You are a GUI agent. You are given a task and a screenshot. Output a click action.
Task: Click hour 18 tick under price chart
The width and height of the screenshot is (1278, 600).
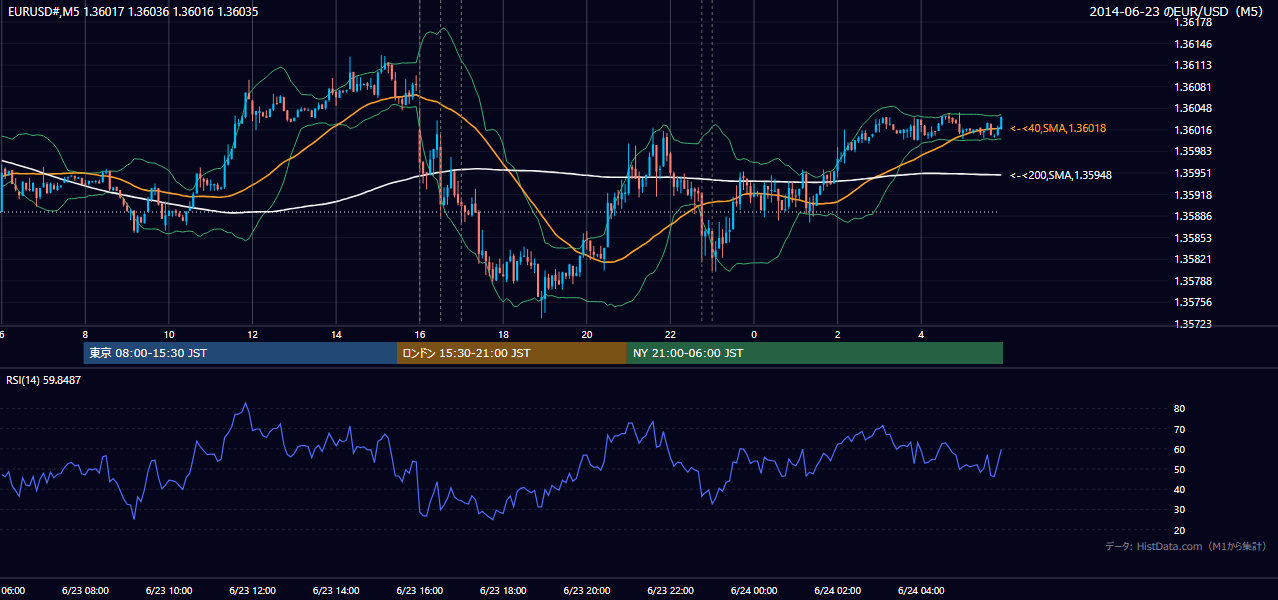[x=504, y=334]
